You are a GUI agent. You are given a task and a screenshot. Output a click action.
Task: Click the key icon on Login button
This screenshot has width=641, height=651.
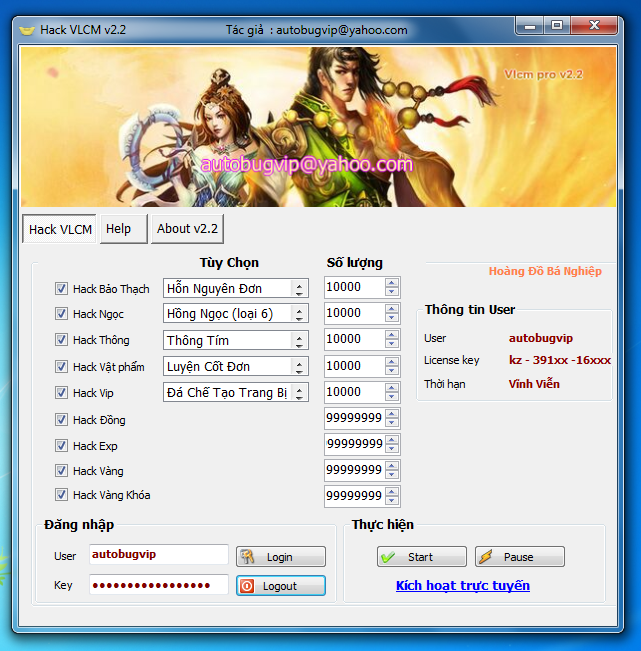pos(247,556)
